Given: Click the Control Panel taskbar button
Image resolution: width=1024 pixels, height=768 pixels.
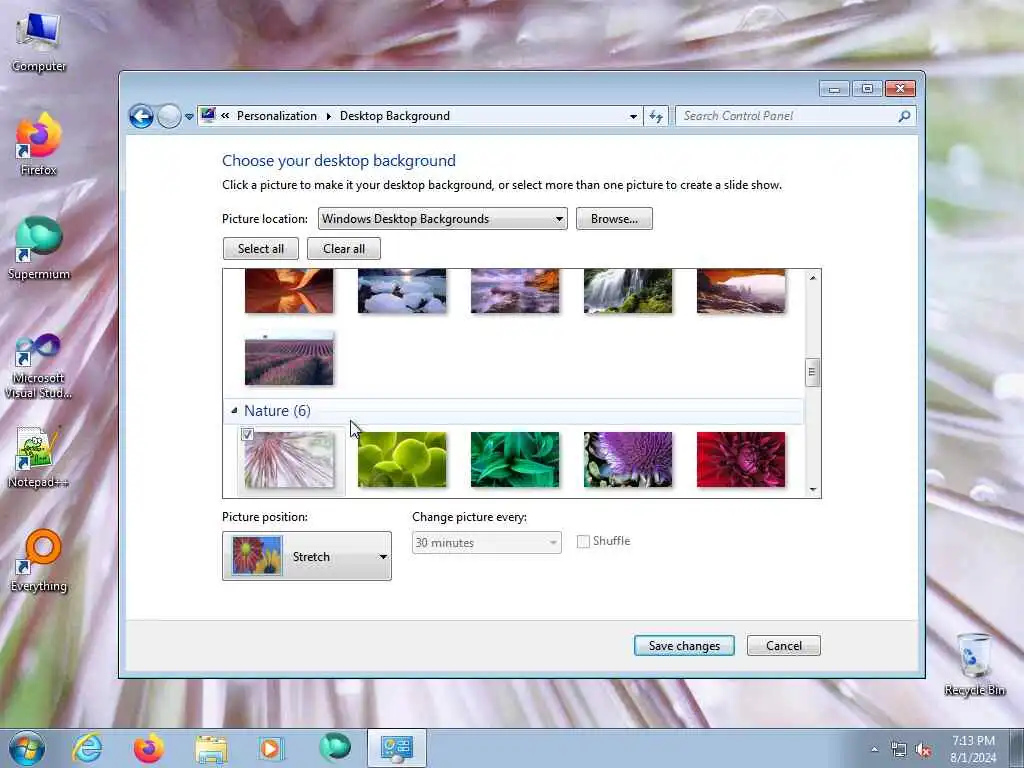Looking at the screenshot, I should tap(396, 748).
